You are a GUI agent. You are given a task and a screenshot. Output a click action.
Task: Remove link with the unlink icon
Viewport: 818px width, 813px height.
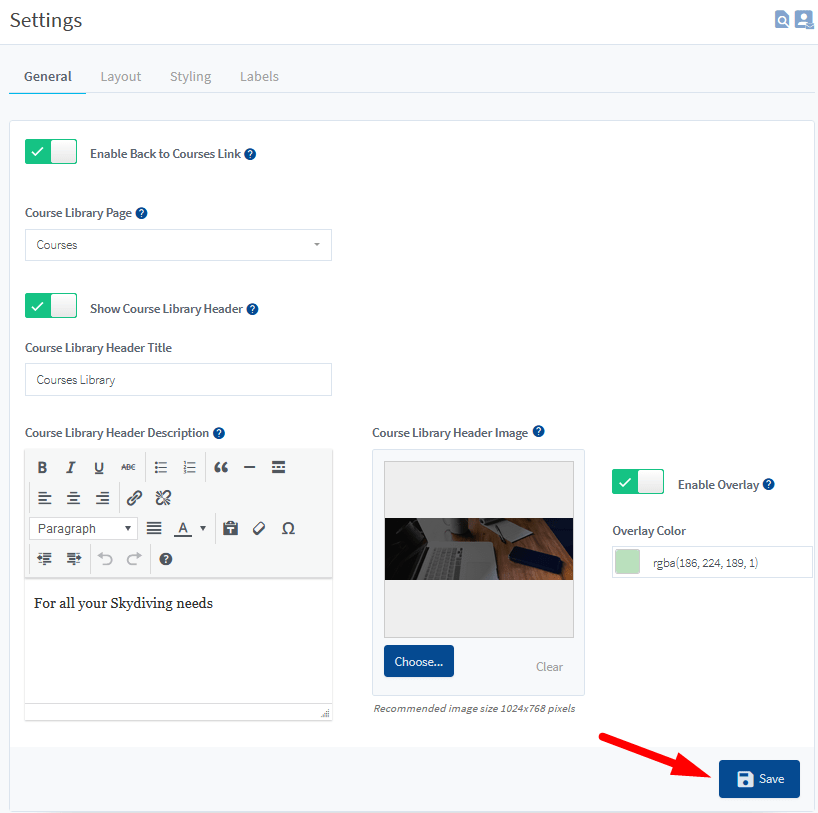point(163,498)
